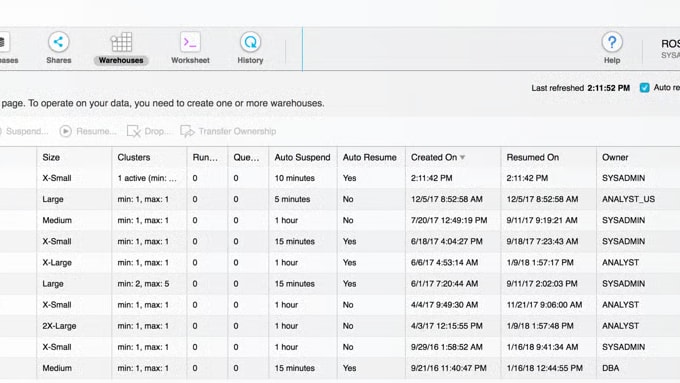The height and width of the screenshot is (383, 680).
Task: Switch to the Worksheet tab label
Action: pyautogui.click(x=190, y=60)
